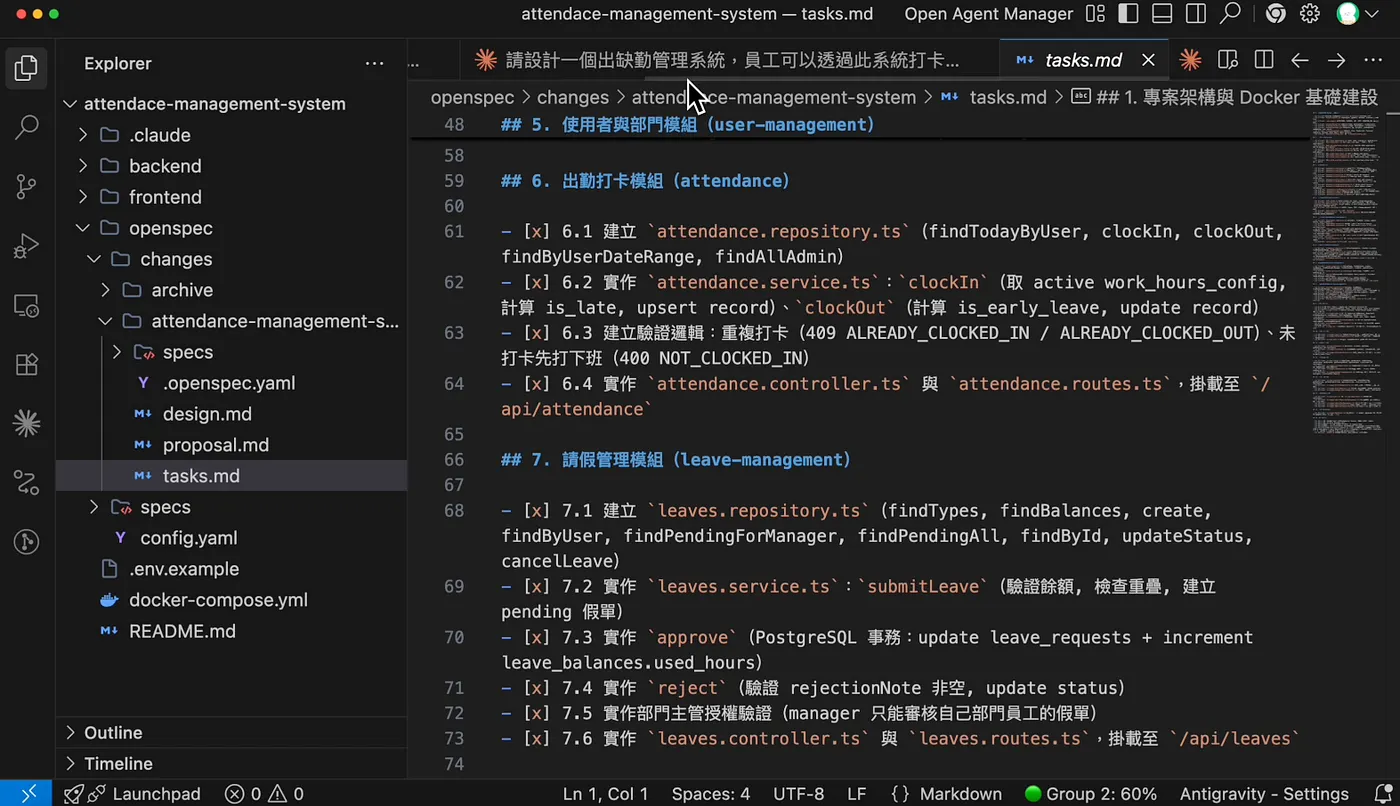
Task: Go forward with the right arrow icon
Action: point(1336,60)
